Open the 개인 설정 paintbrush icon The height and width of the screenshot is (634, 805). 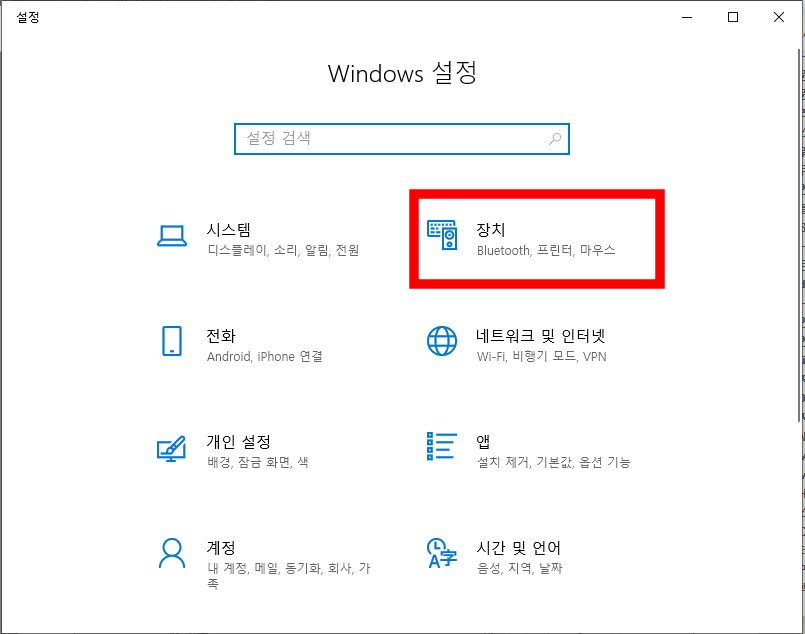tap(171, 448)
